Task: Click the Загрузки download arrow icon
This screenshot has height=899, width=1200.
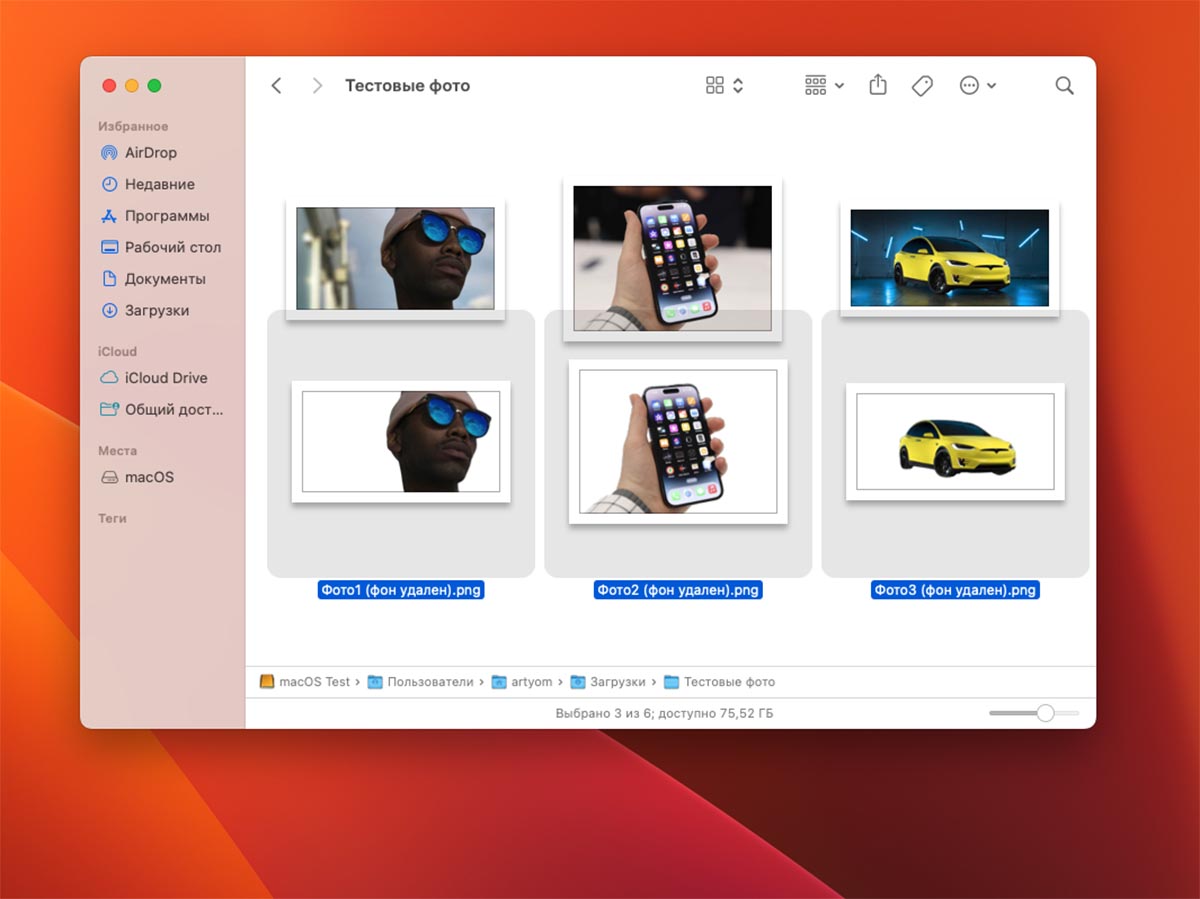Action: click(110, 311)
